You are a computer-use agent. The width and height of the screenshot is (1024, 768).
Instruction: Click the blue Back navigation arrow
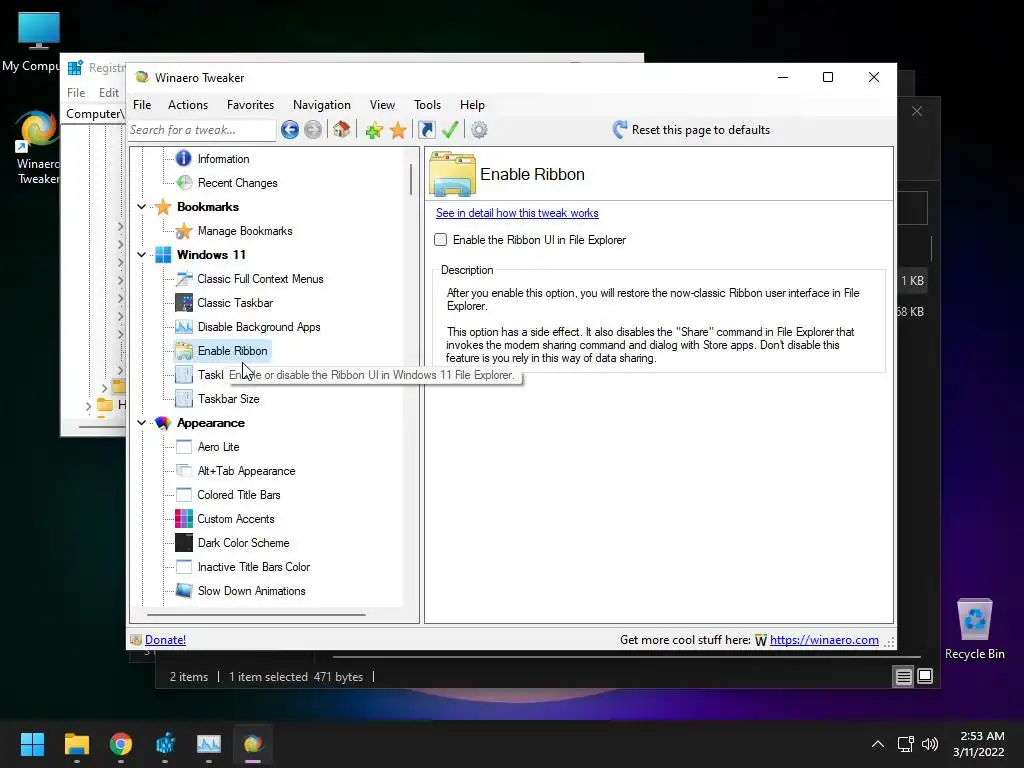pos(289,129)
